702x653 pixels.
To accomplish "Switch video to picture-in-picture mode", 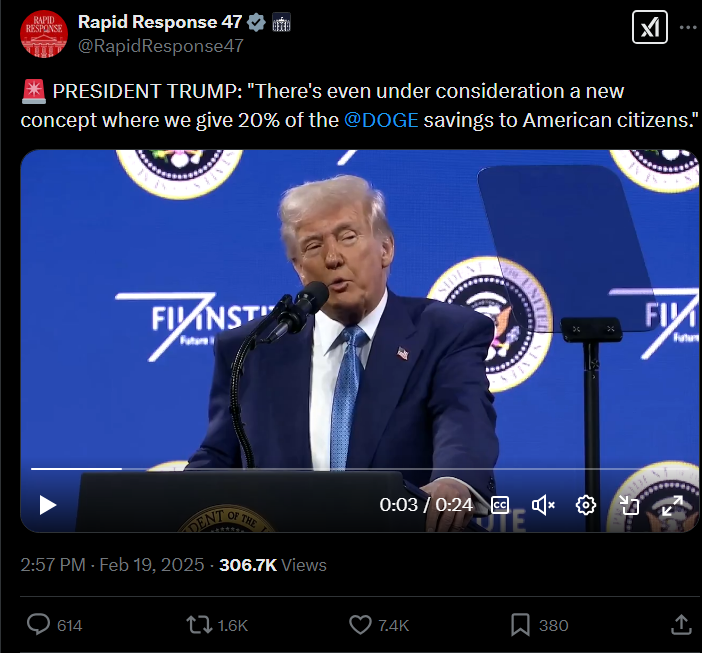I will tap(629, 505).
